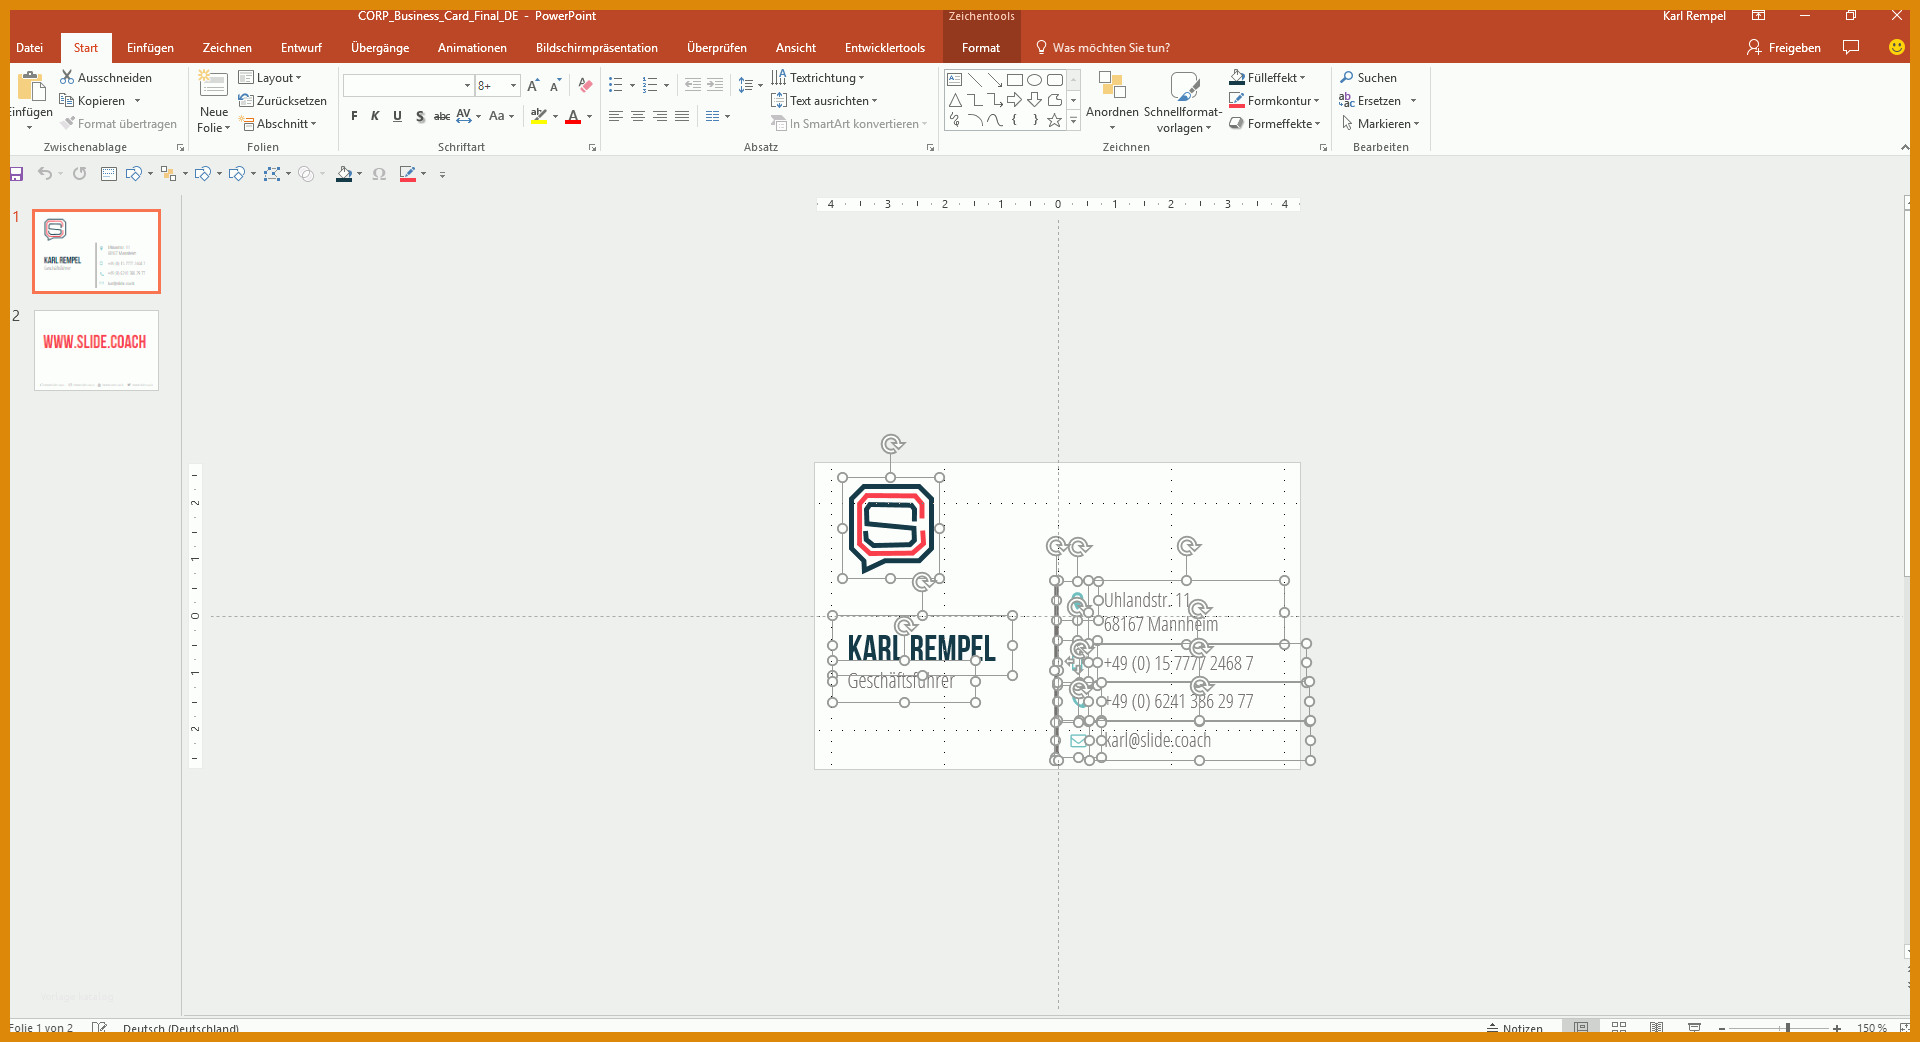Open the font size dropdown

coord(513,86)
